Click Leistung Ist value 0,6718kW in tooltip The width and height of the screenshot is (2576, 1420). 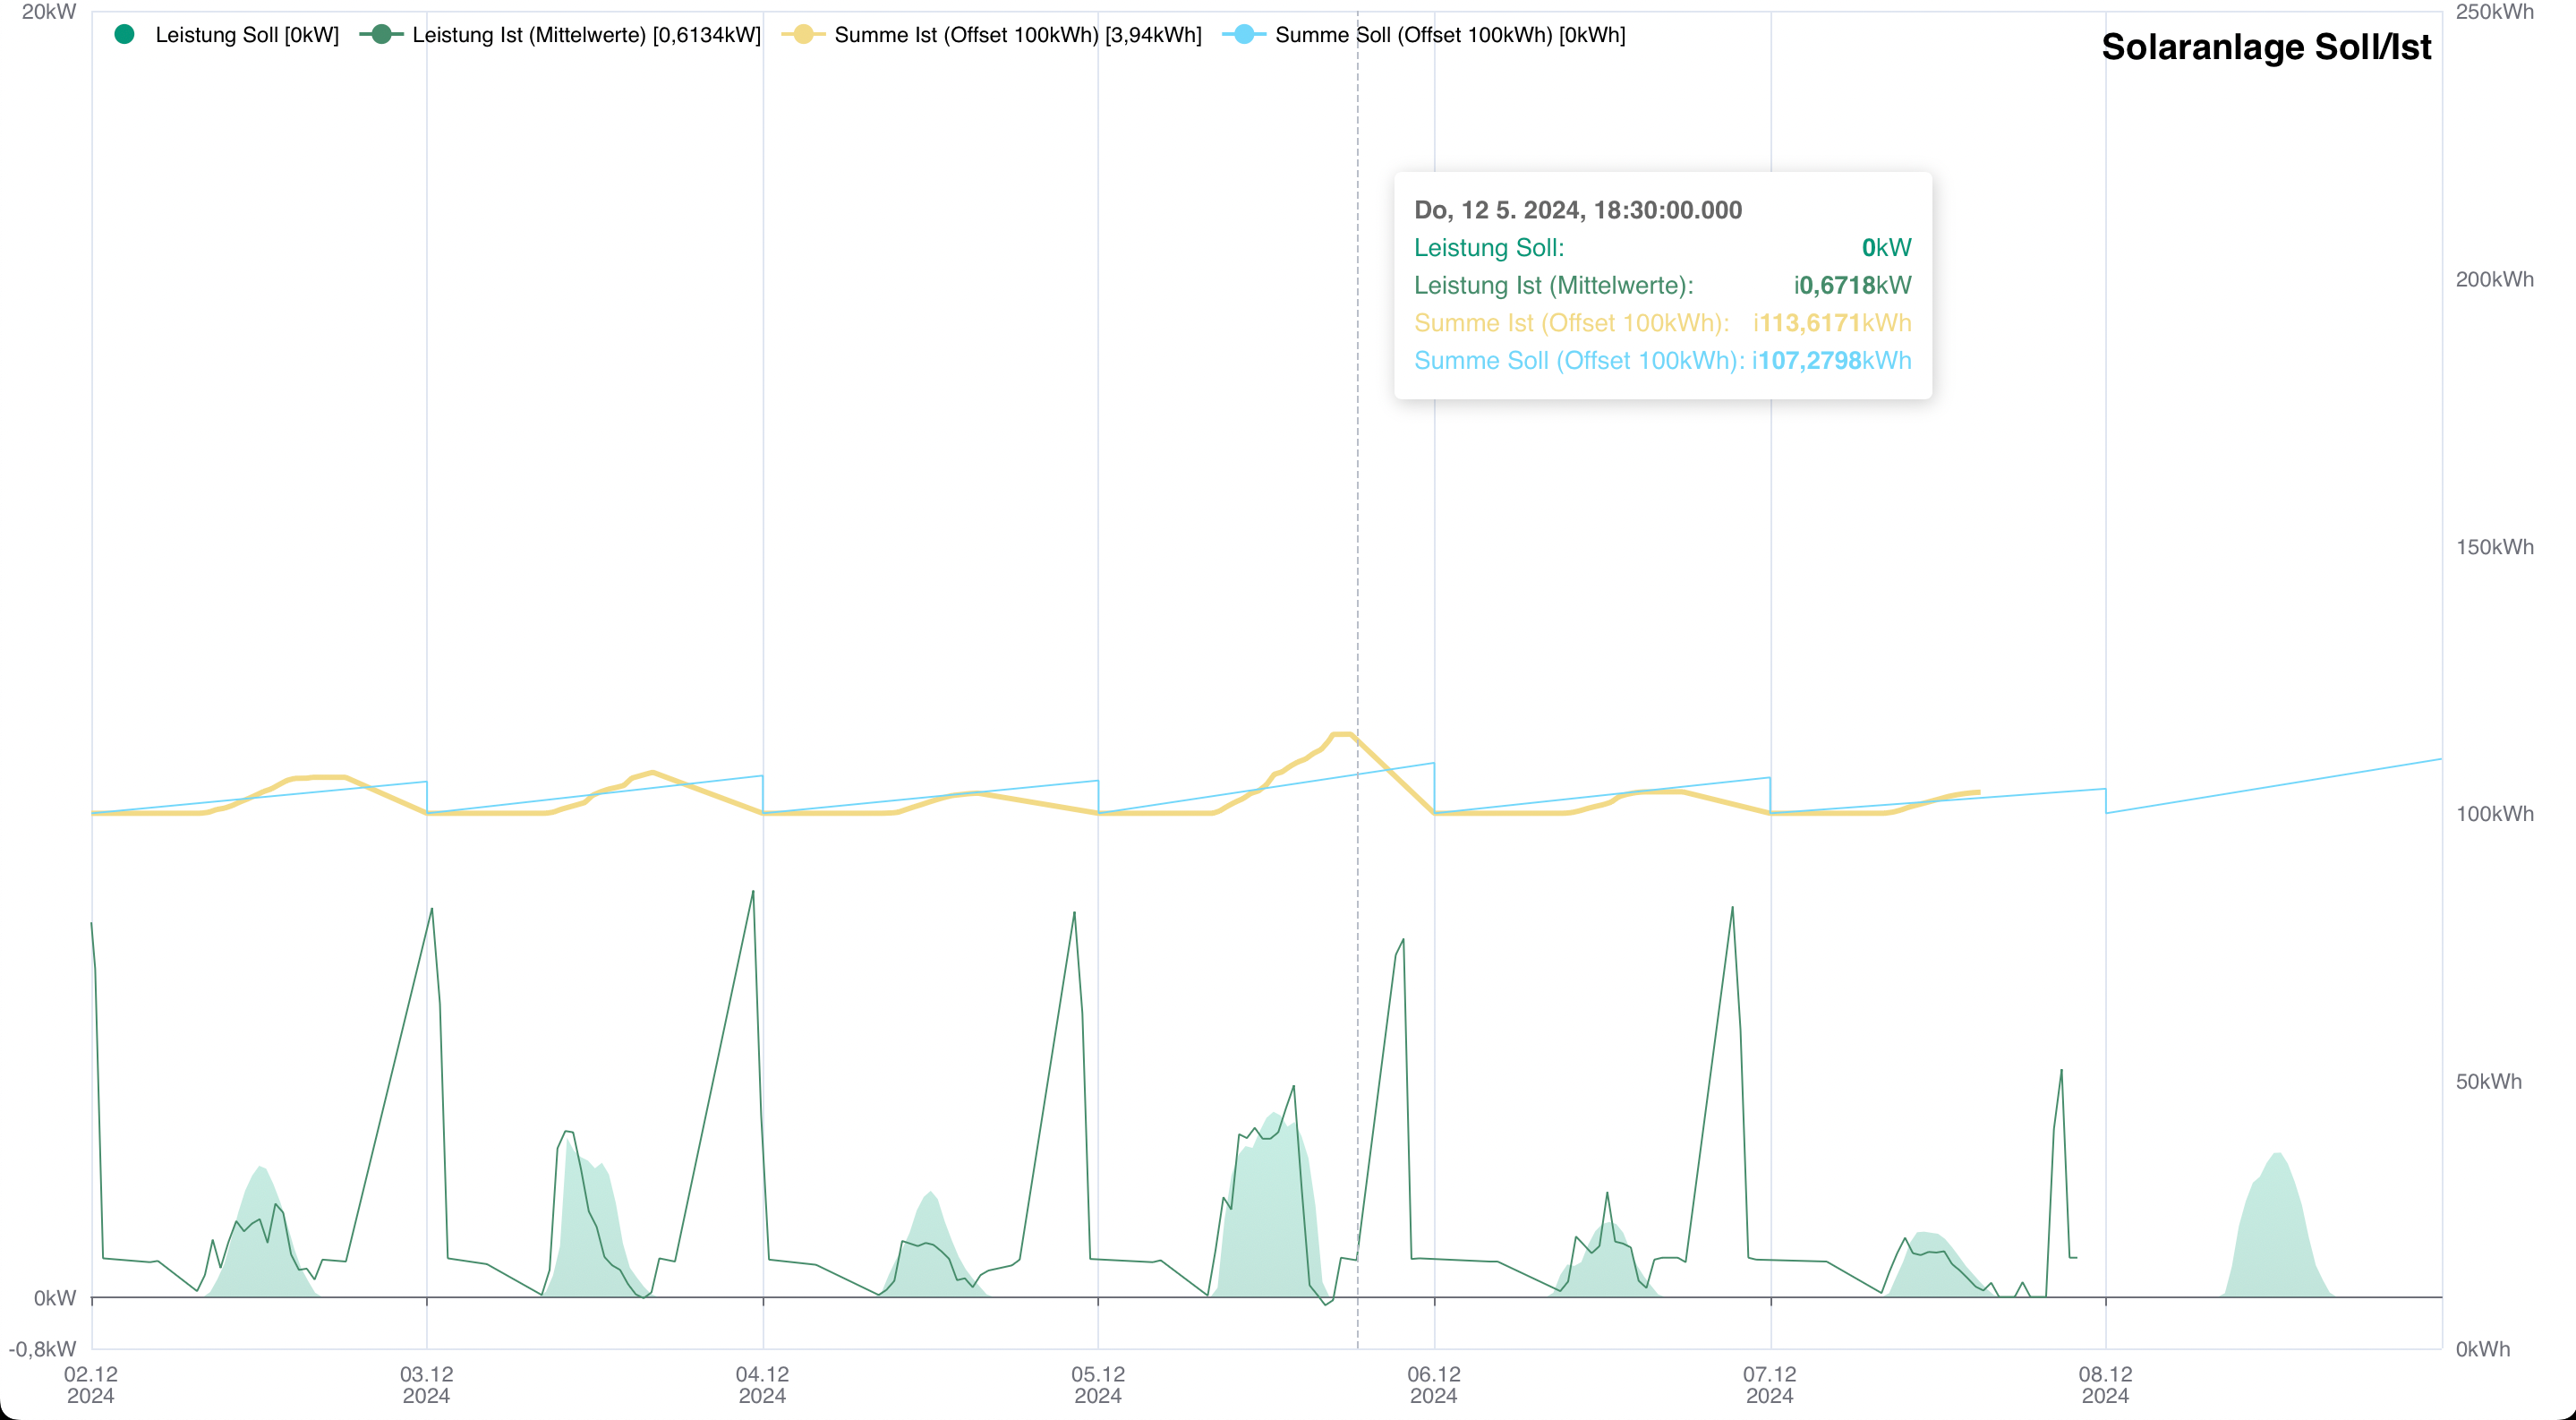[x=1853, y=285]
